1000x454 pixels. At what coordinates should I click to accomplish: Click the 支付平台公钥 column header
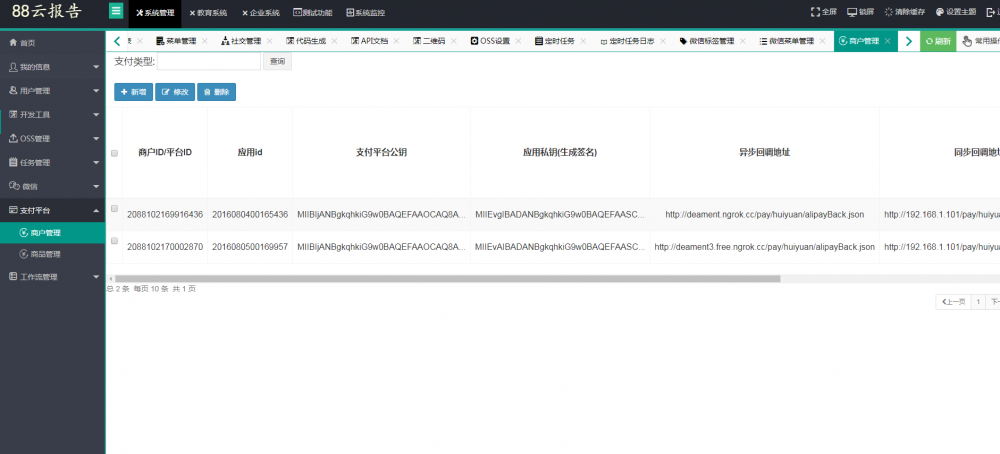click(x=381, y=153)
